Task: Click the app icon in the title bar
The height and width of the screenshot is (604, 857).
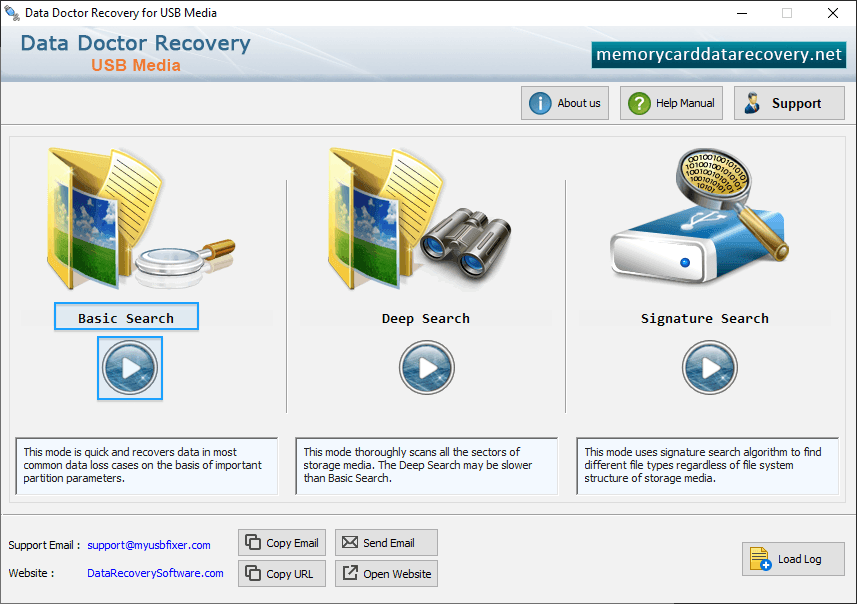Action: (12, 13)
